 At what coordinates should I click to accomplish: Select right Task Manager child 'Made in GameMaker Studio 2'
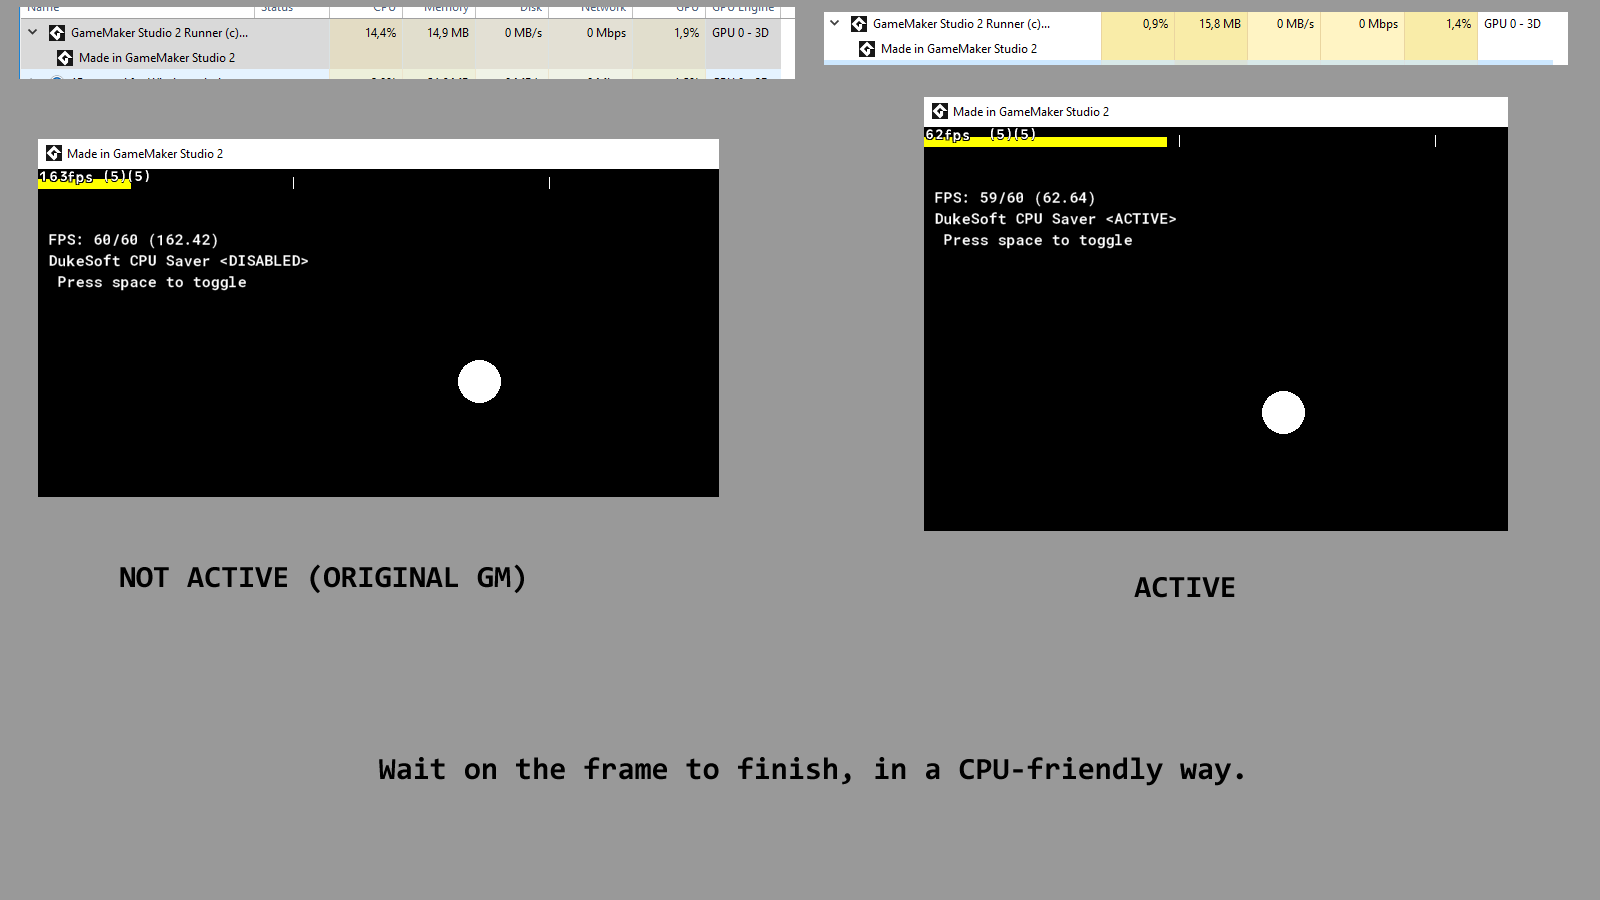[x=959, y=49]
